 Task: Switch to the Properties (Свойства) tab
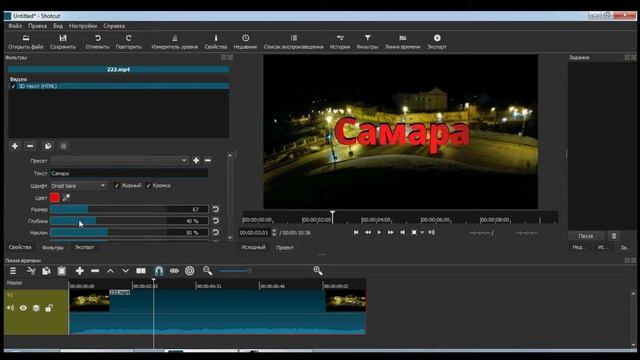20,247
